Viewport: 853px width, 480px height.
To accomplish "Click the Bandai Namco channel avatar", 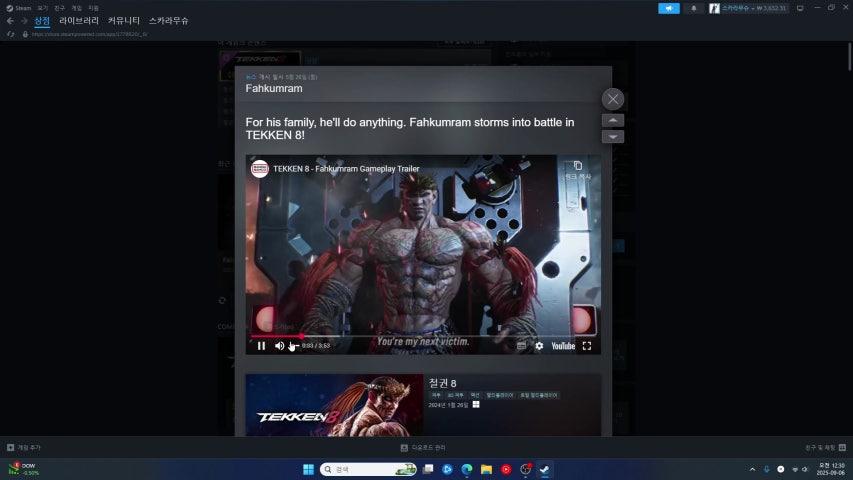I will [x=259, y=169].
